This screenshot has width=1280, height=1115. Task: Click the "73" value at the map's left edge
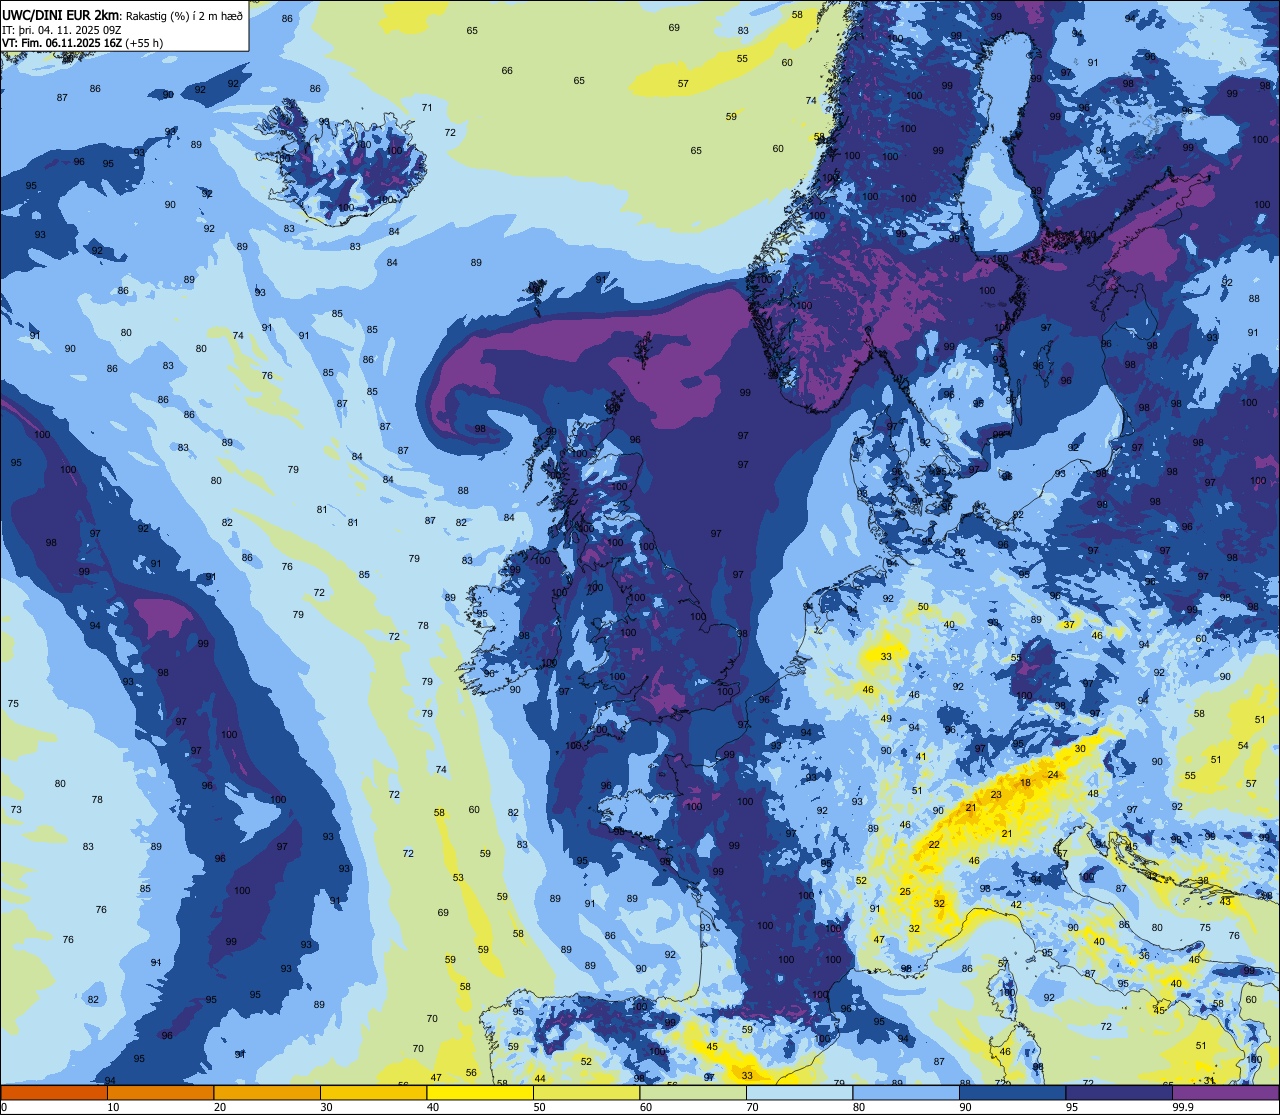(x=16, y=809)
